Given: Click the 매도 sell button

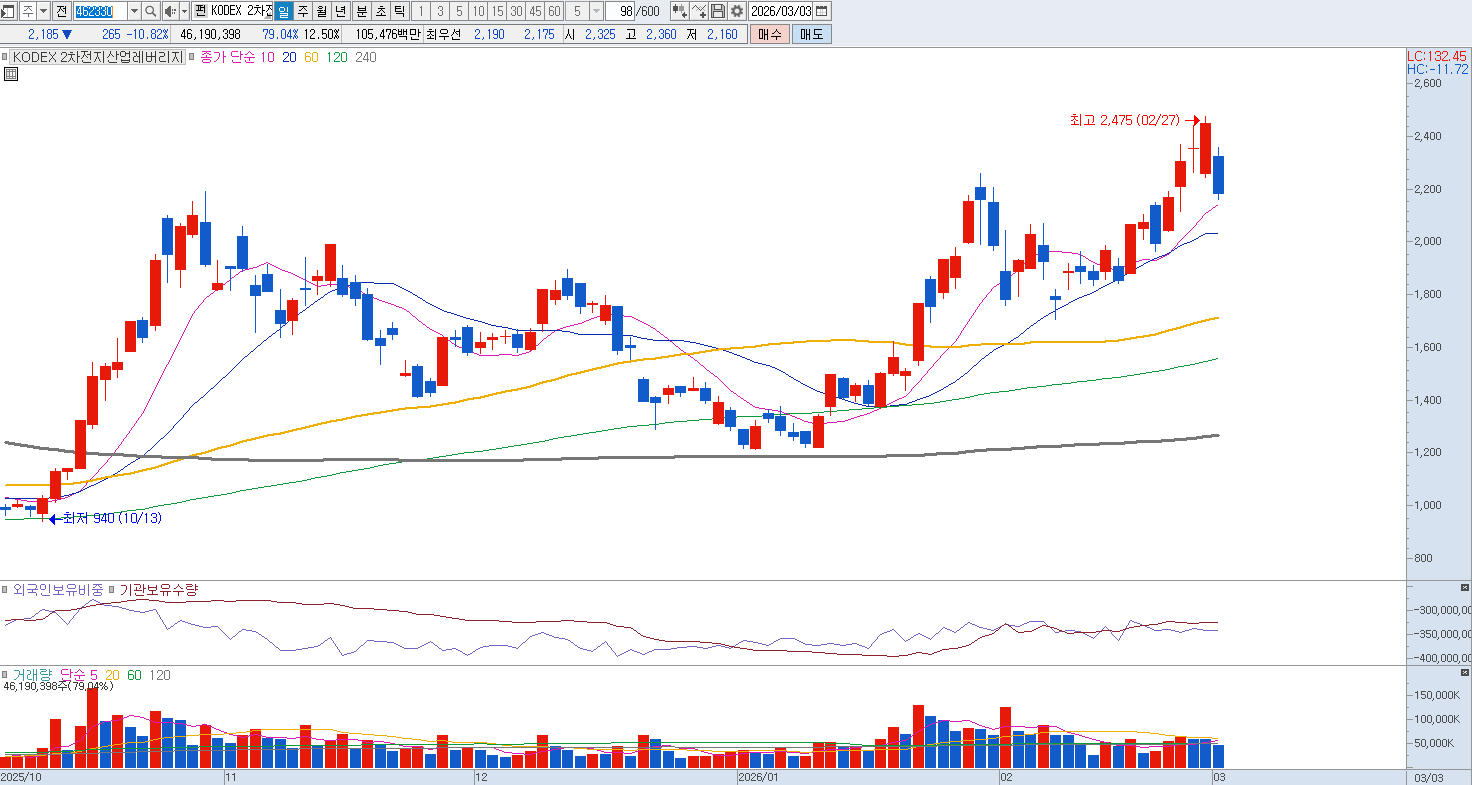Looking at the screenshot, I should click(x=811, y=34).
